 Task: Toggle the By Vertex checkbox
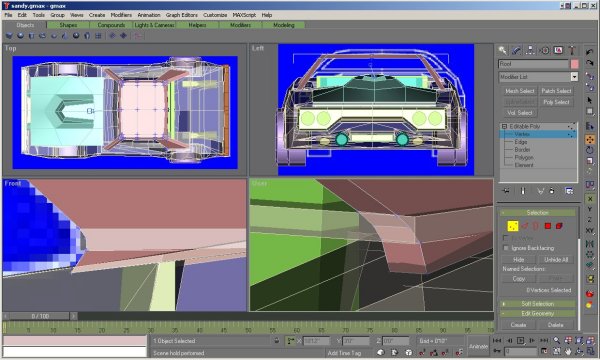pos(506,238)
